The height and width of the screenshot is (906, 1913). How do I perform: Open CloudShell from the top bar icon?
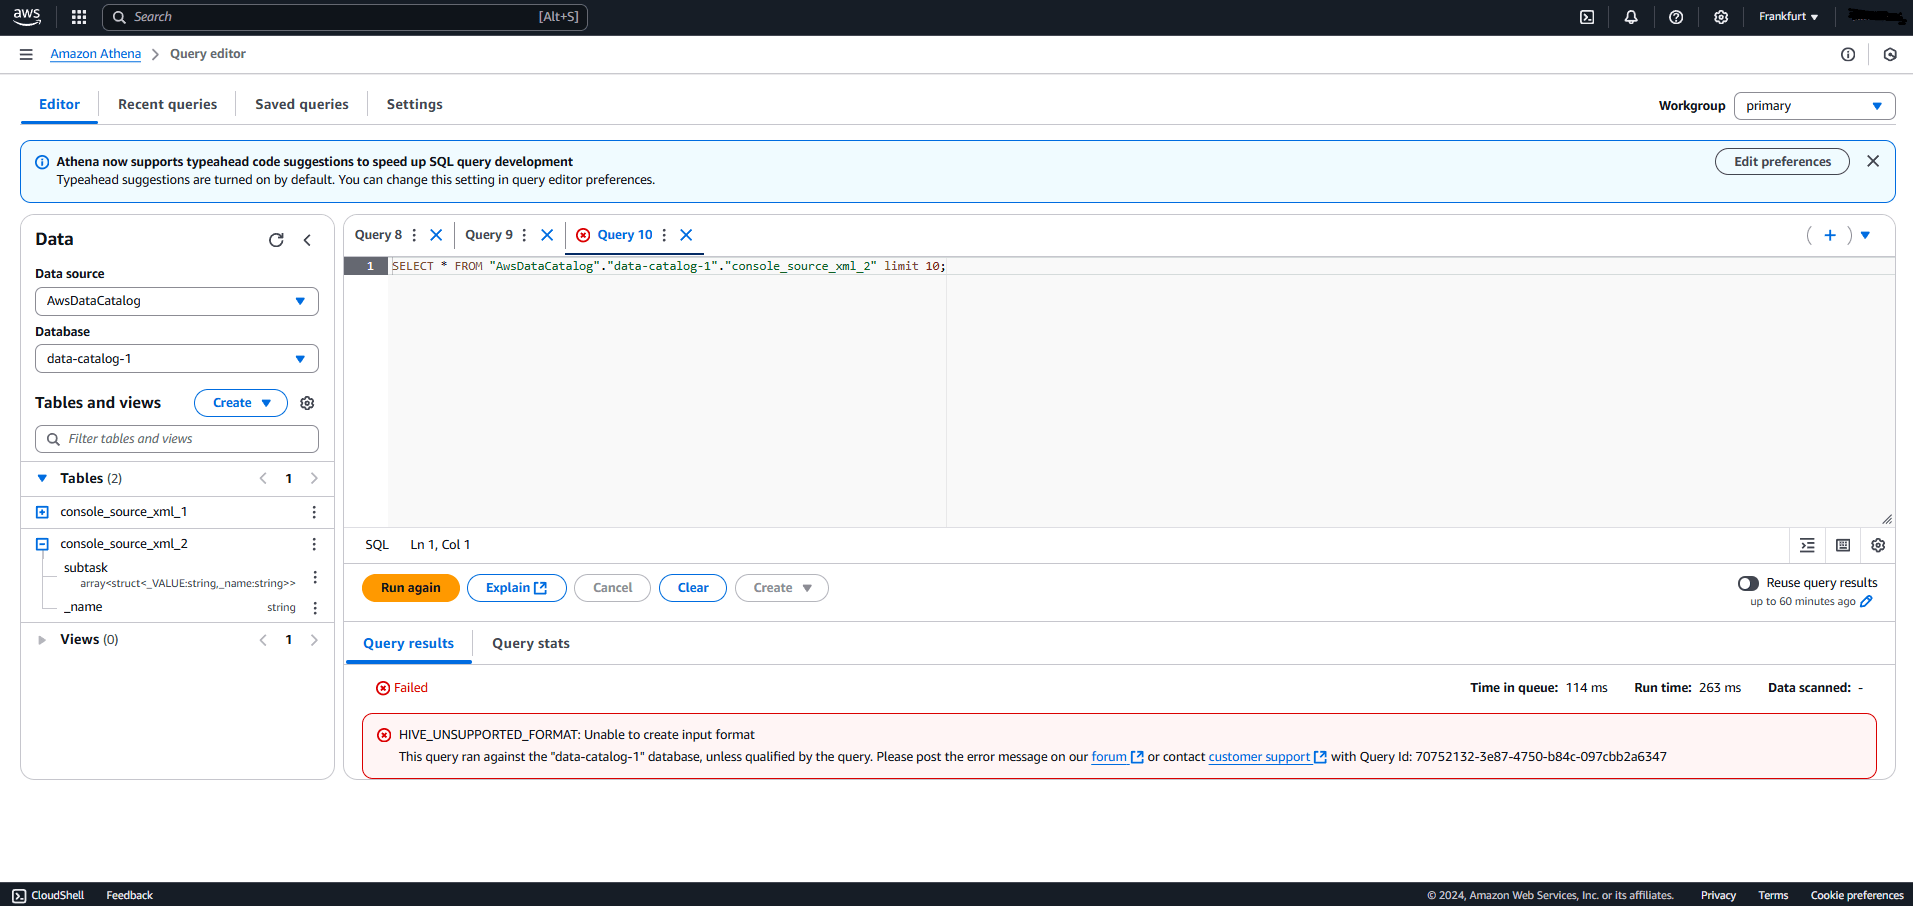click(1587, 17)
